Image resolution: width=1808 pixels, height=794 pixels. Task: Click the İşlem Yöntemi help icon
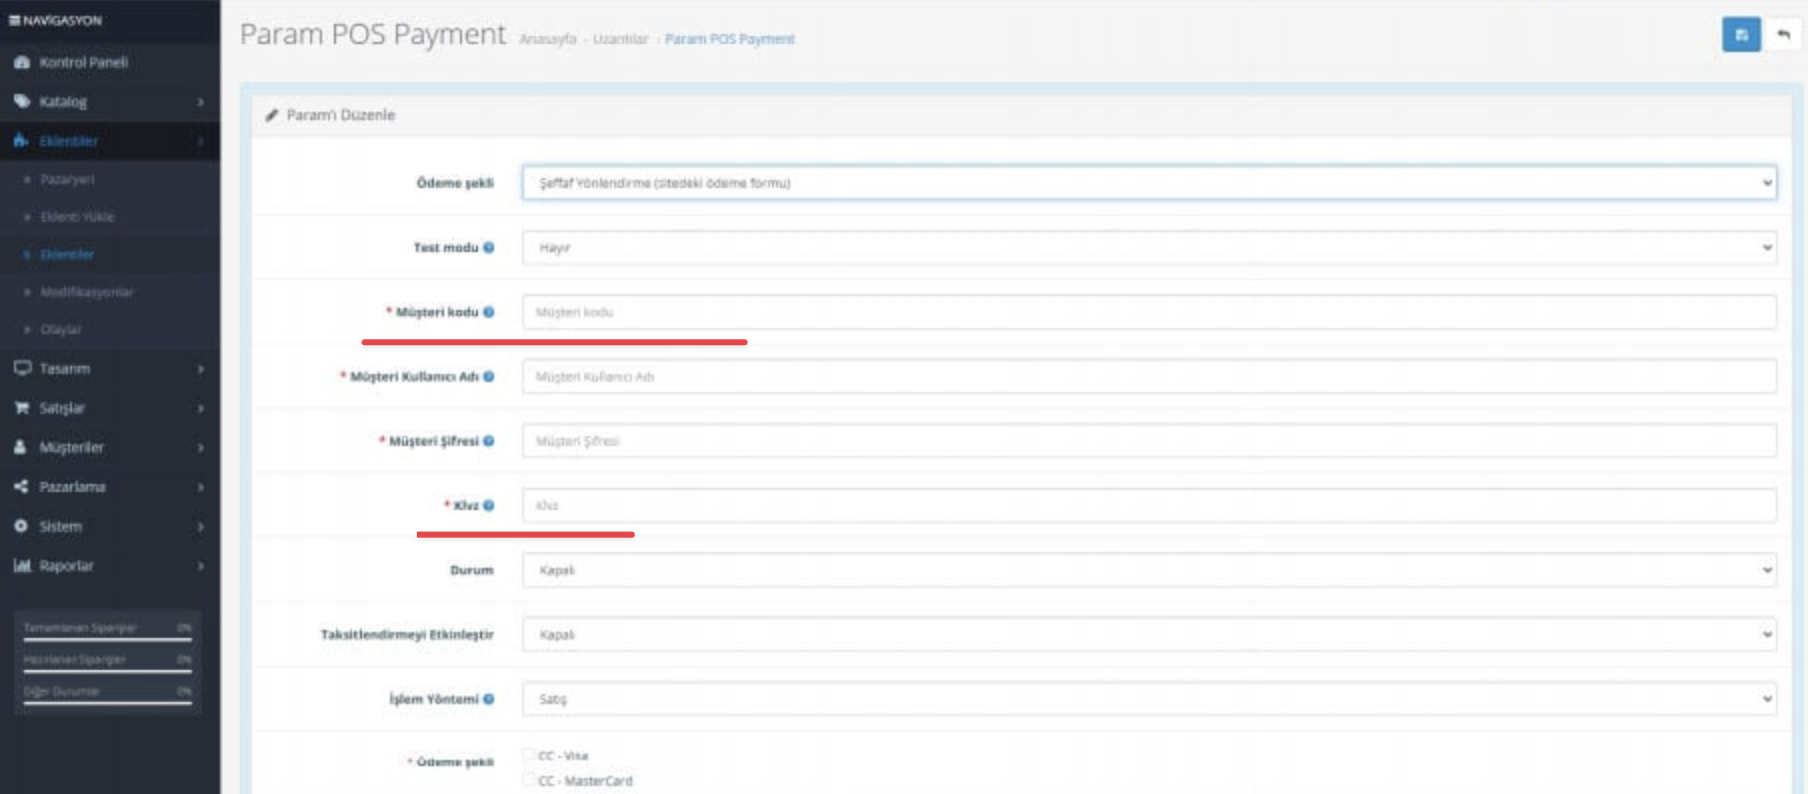[489, 699]
